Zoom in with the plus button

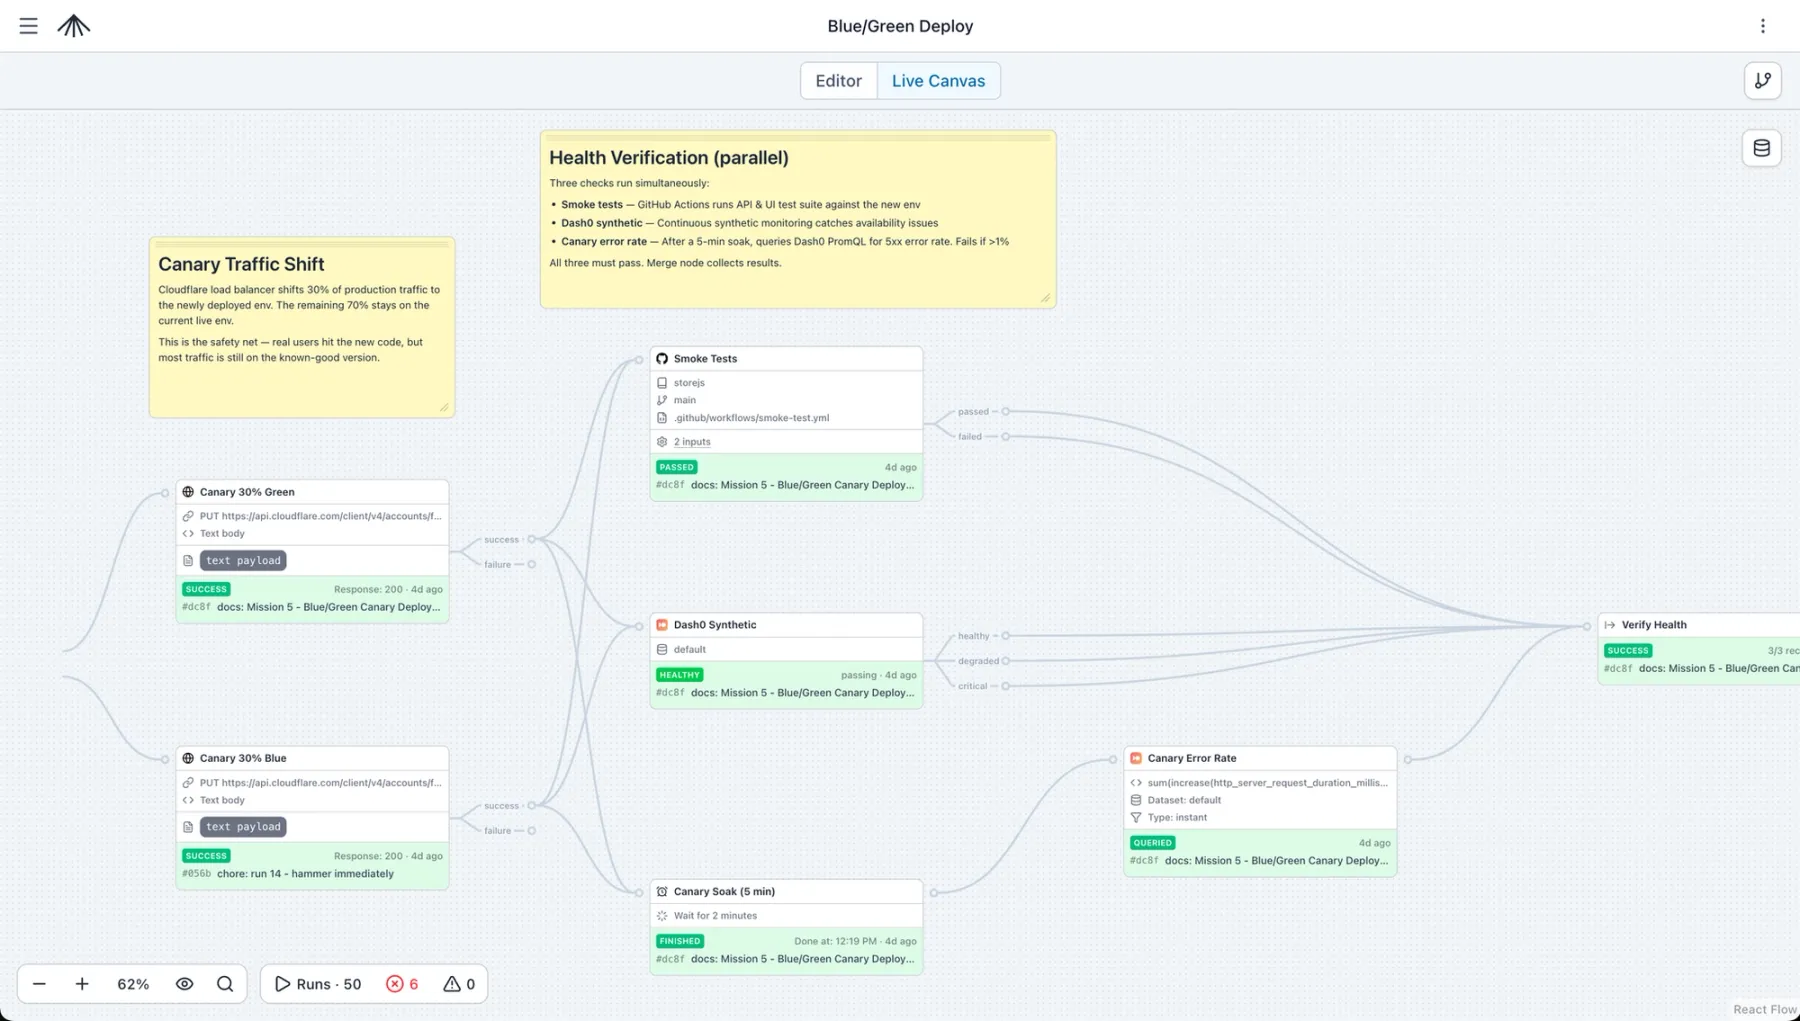coord(82,984)
